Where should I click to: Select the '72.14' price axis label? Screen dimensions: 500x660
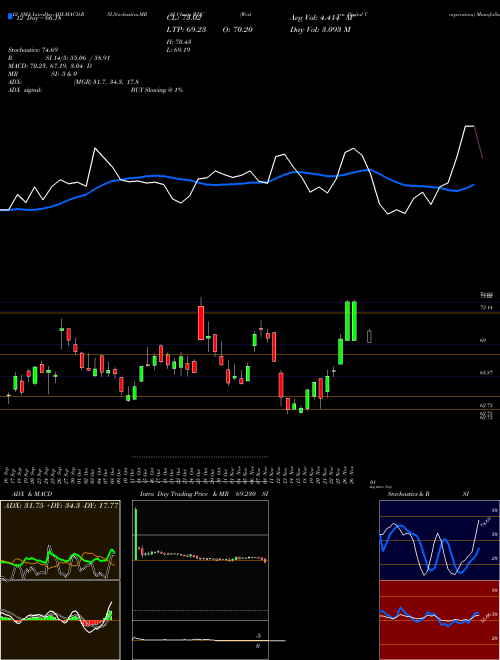tap(487, 308)
